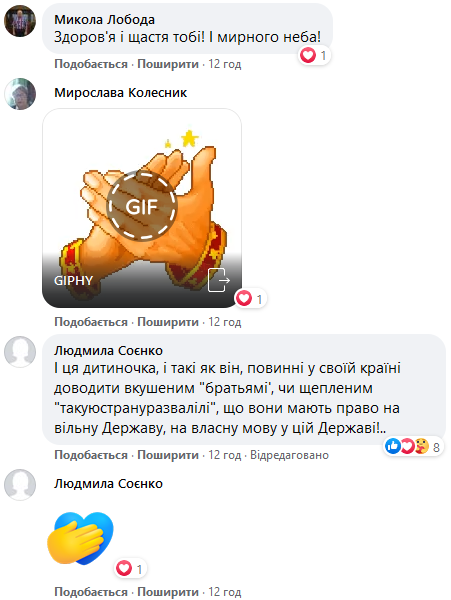Open the avatar beside Людмила Соєнко's text comment
This screenshot has width=451, height=600.
click(x=20, y=352)
